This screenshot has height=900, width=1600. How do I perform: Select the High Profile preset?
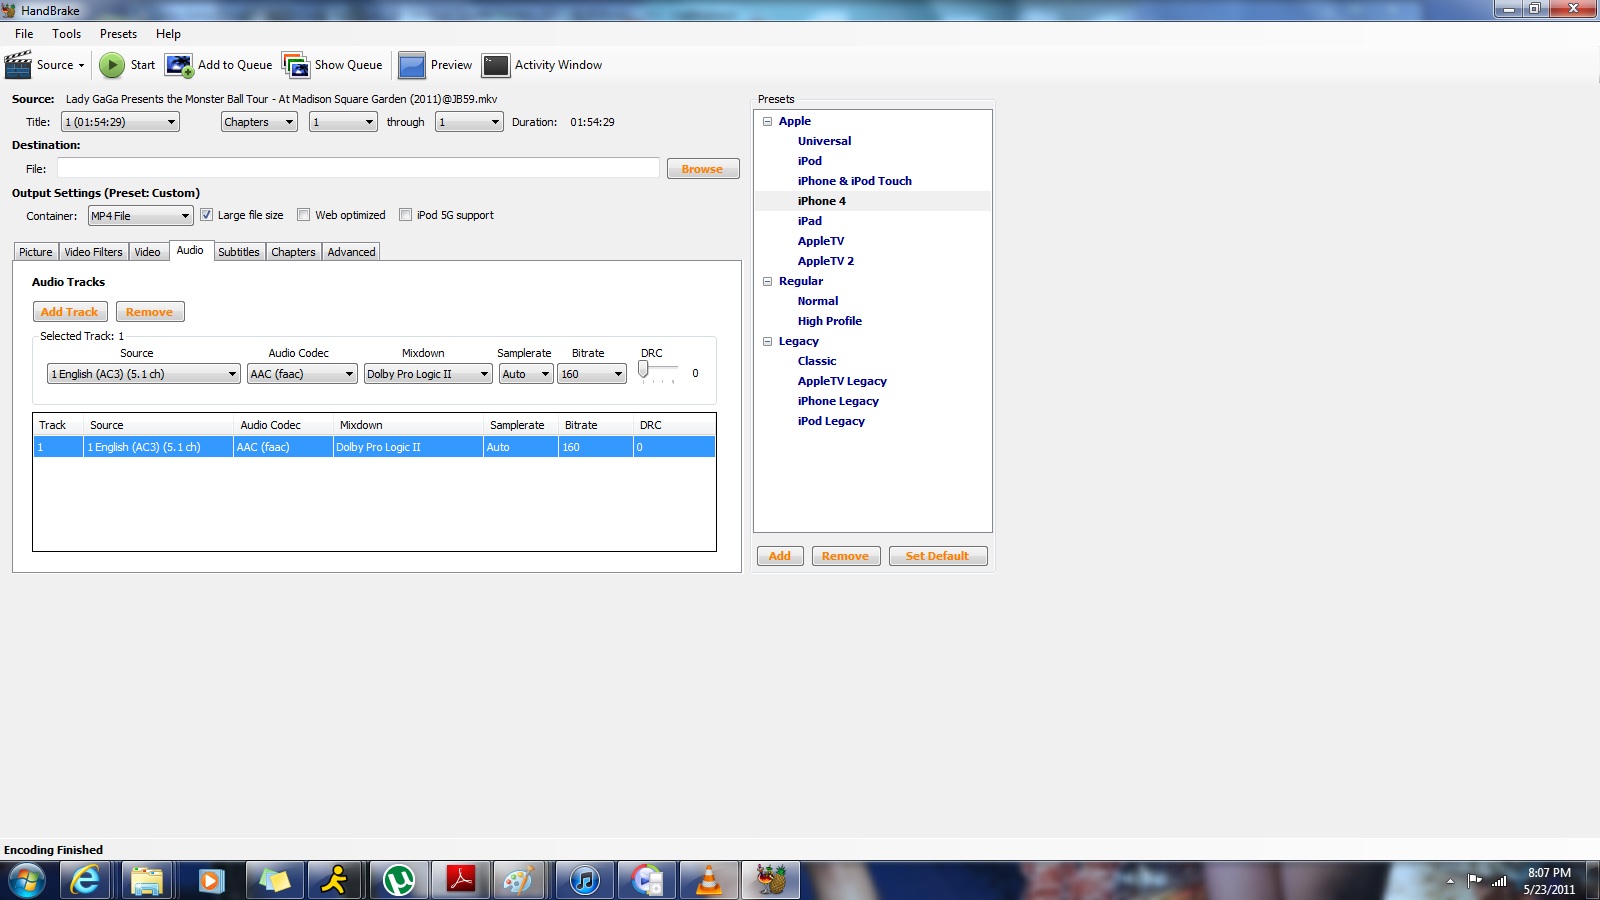point(830,321)
